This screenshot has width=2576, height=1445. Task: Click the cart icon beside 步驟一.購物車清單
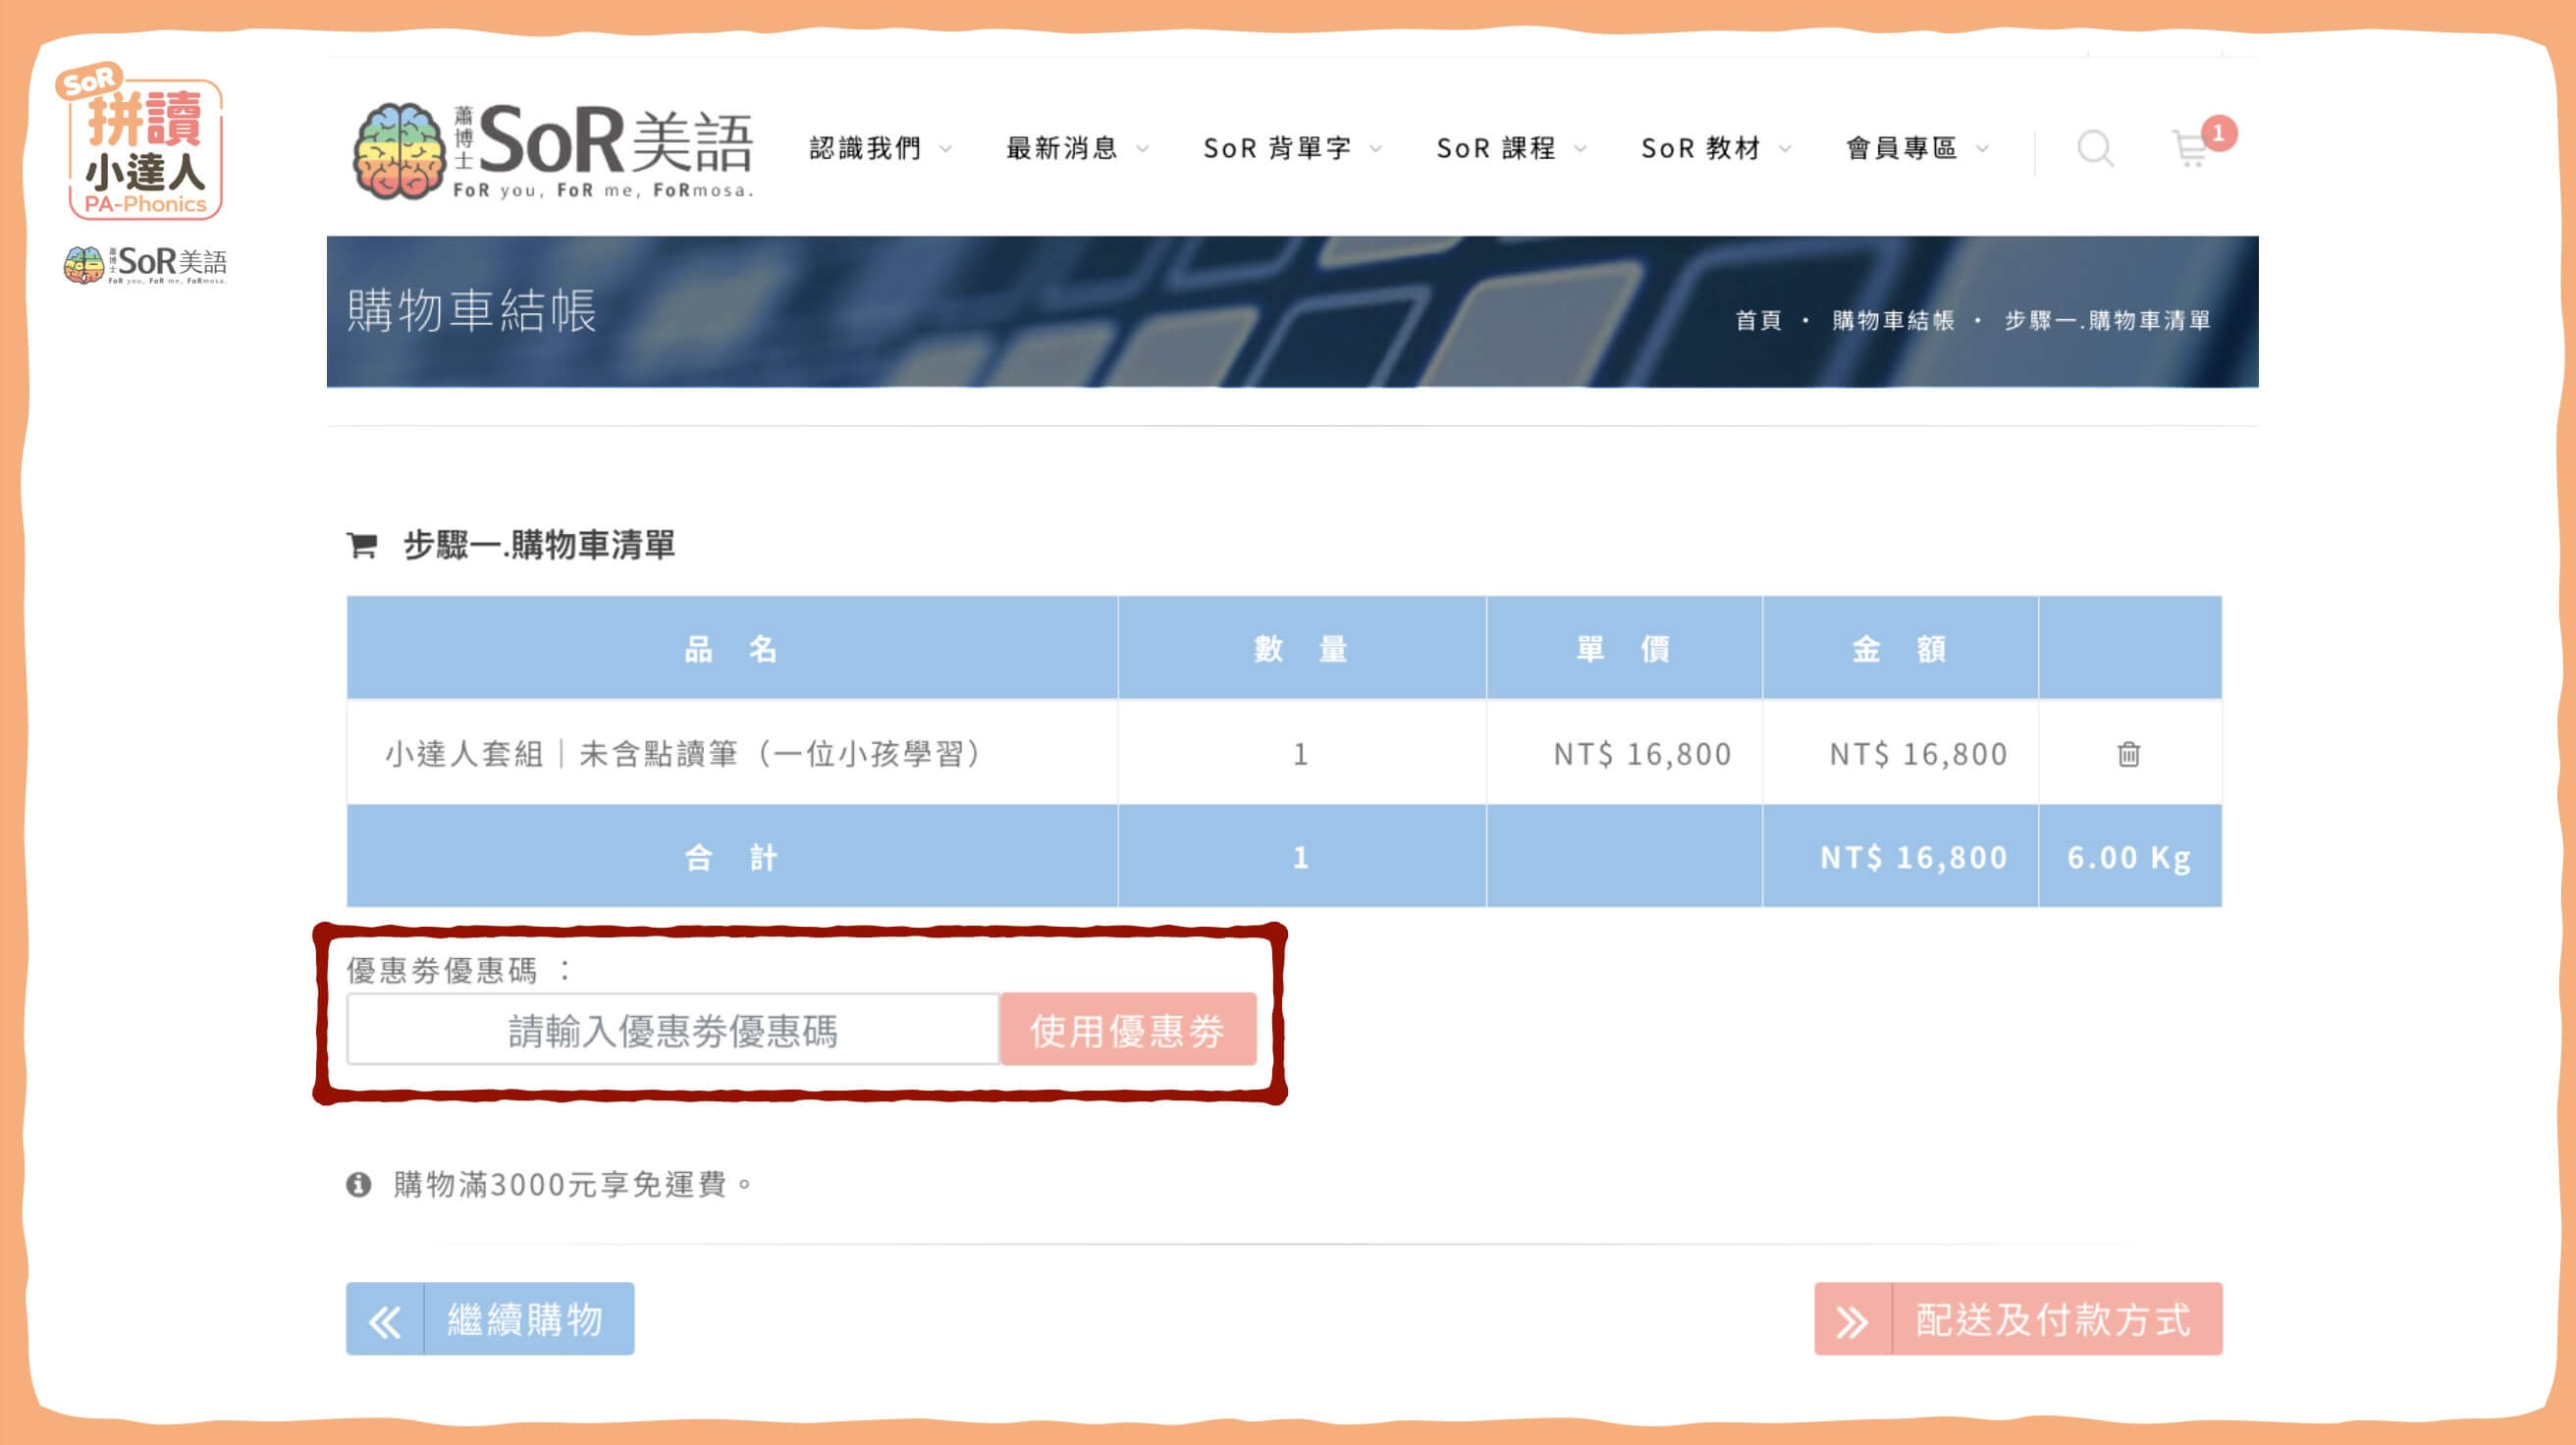pos(361,545)
